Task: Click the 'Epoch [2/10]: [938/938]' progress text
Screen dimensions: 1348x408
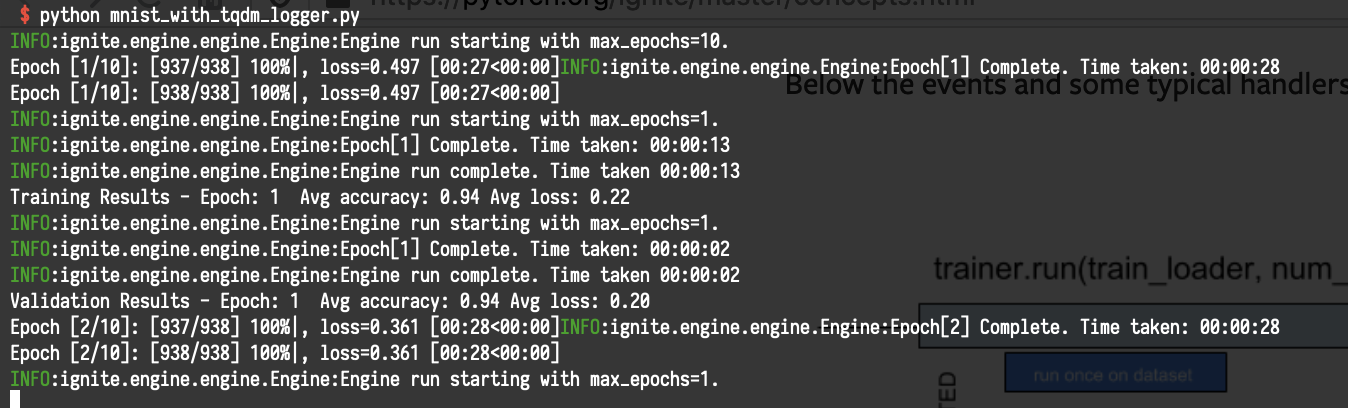Action: coord(125,353)
